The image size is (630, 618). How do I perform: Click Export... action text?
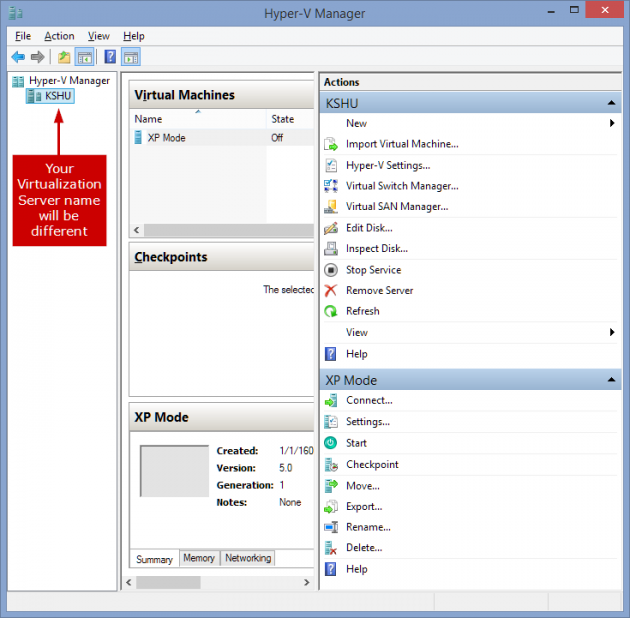click(364, 507)
